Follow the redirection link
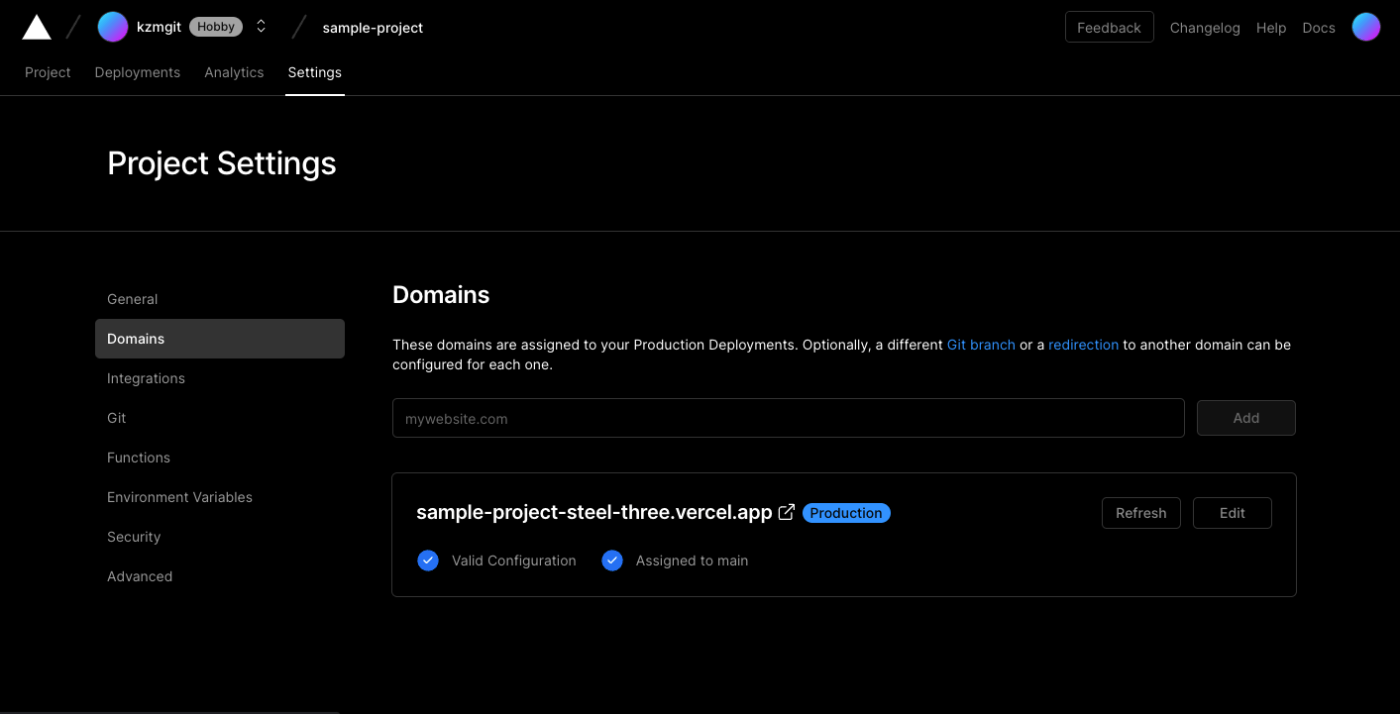Image resolution: width=1400 pixels, height=714 pixels. (1083, 344)
